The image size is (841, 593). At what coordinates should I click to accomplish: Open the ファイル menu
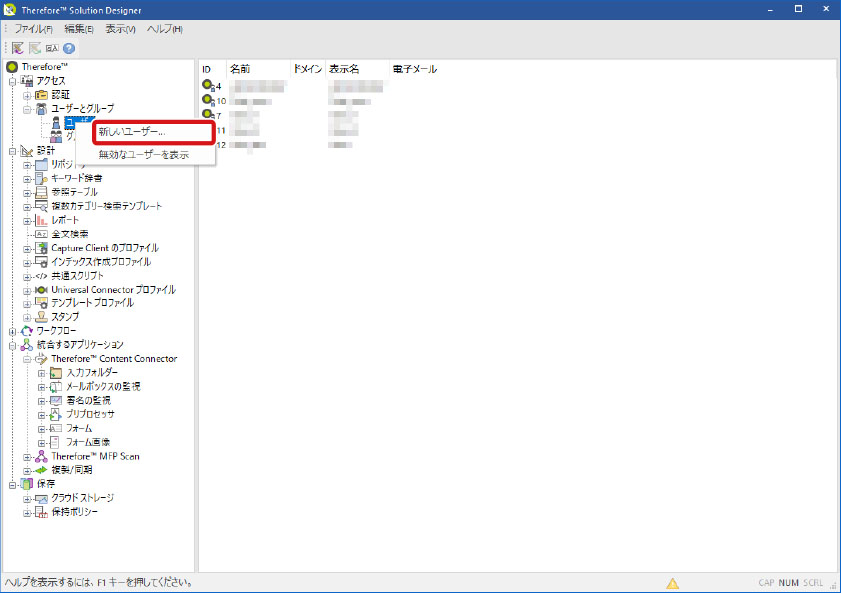coord(34,29)
